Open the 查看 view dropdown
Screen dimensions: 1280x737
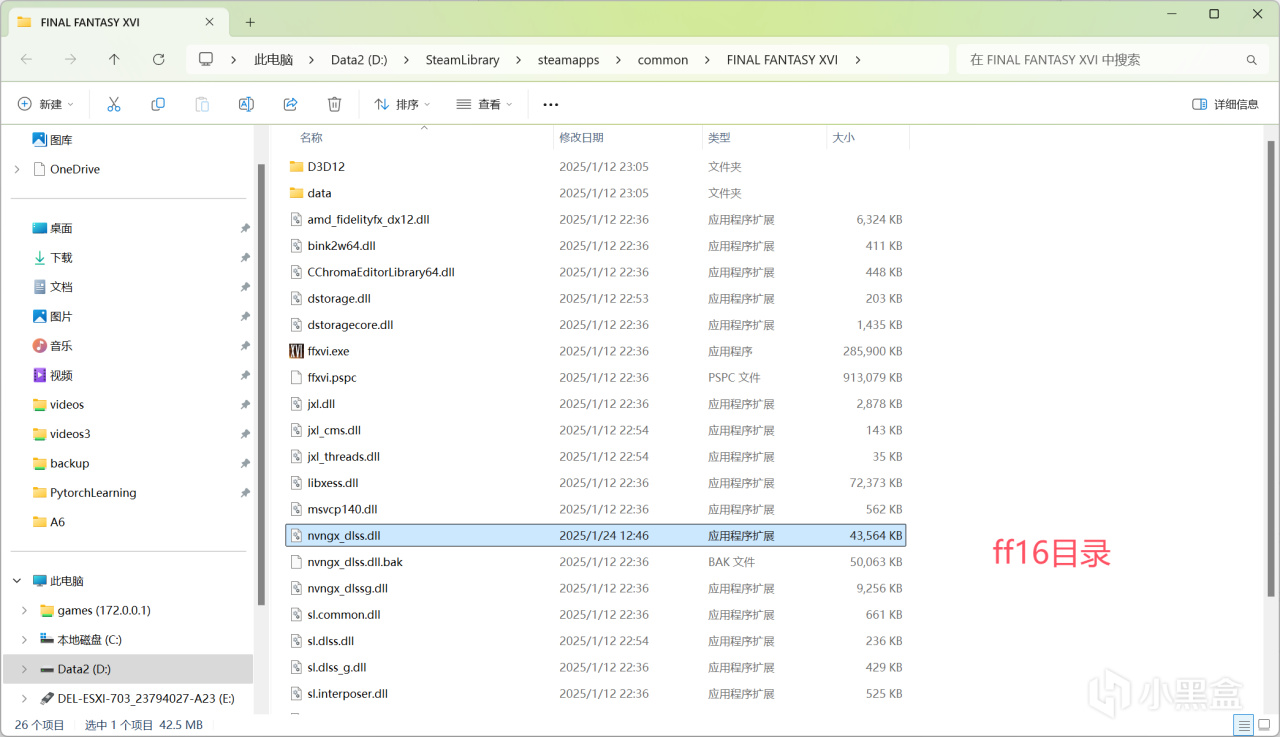[484, 104]
